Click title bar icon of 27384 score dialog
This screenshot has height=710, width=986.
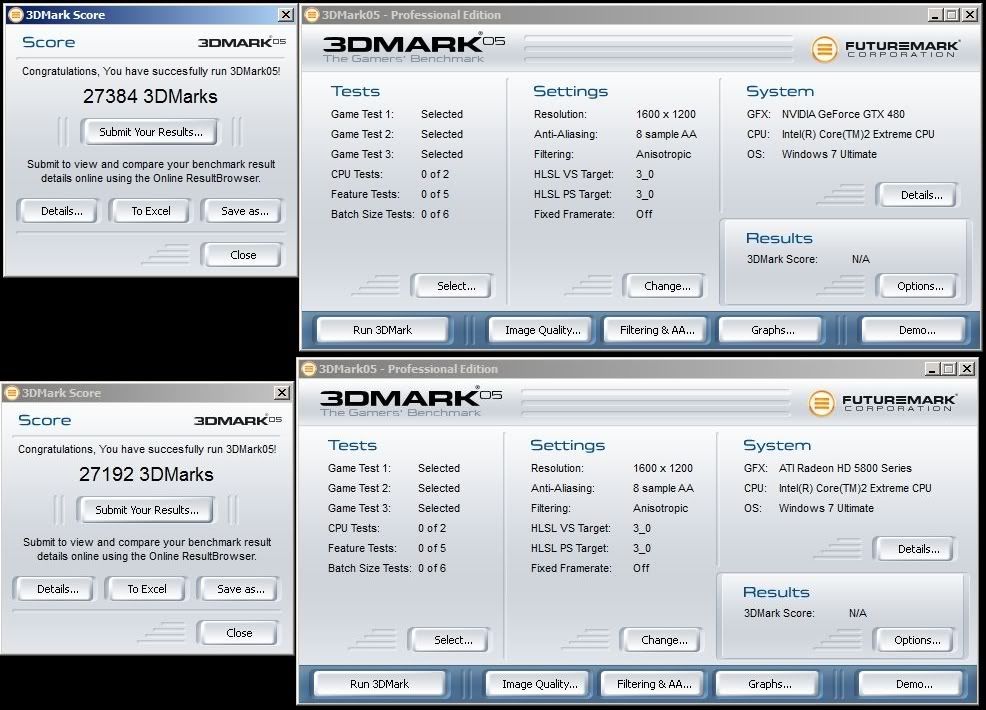coord(16,14)
